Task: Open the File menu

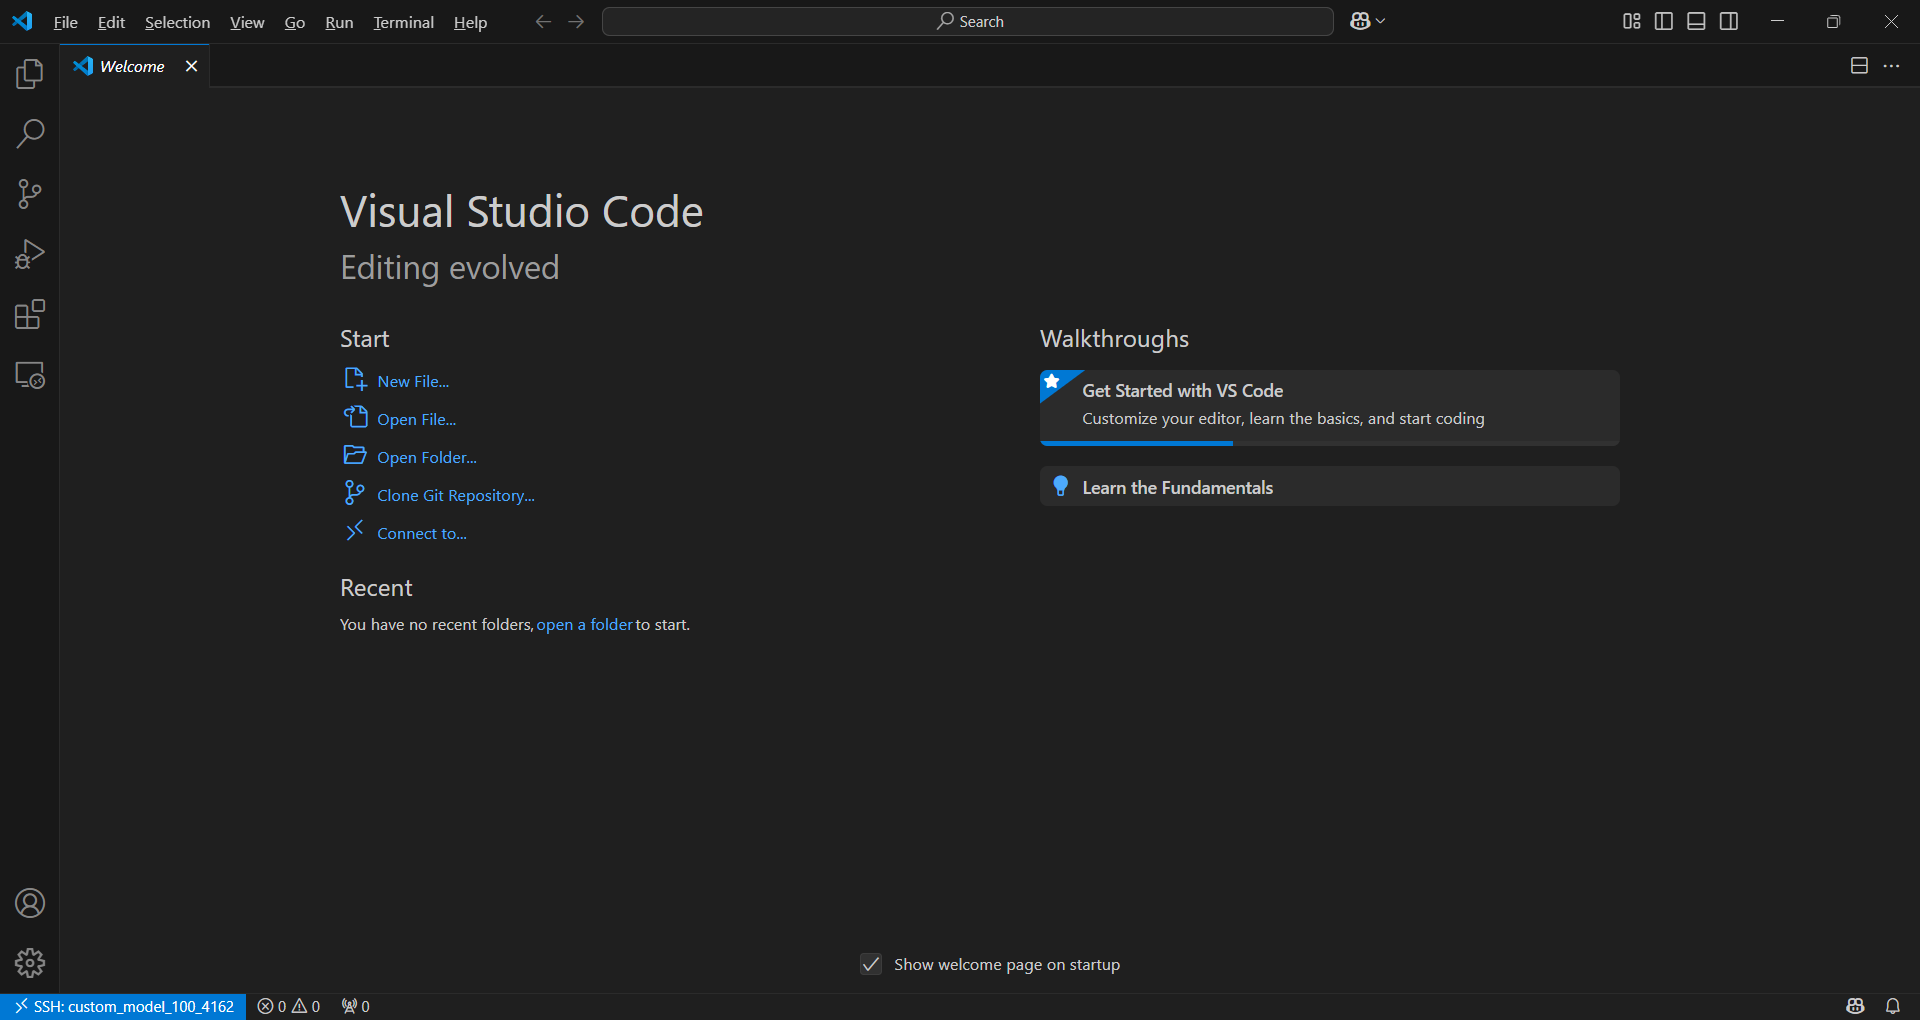Action: 66,22
